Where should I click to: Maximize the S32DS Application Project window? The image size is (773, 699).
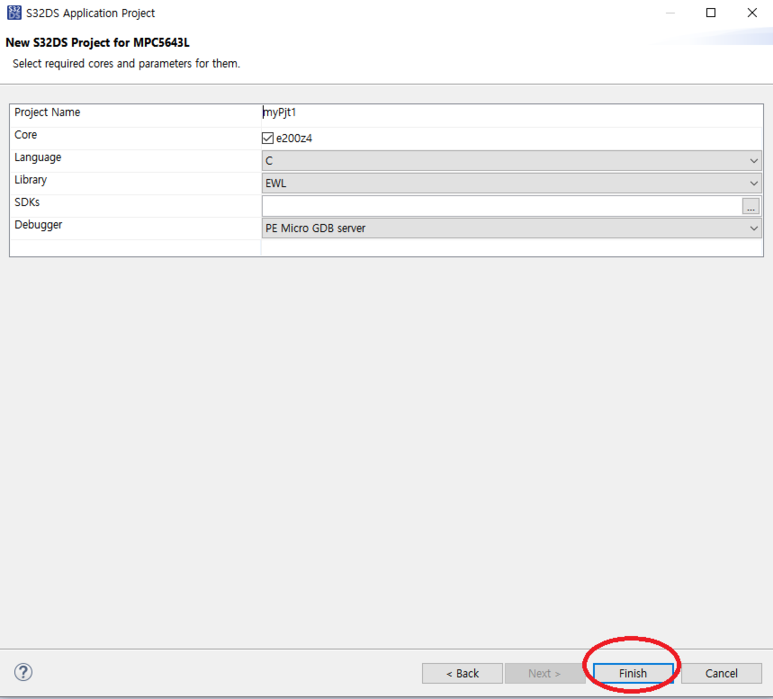click(x=711, y=13)
